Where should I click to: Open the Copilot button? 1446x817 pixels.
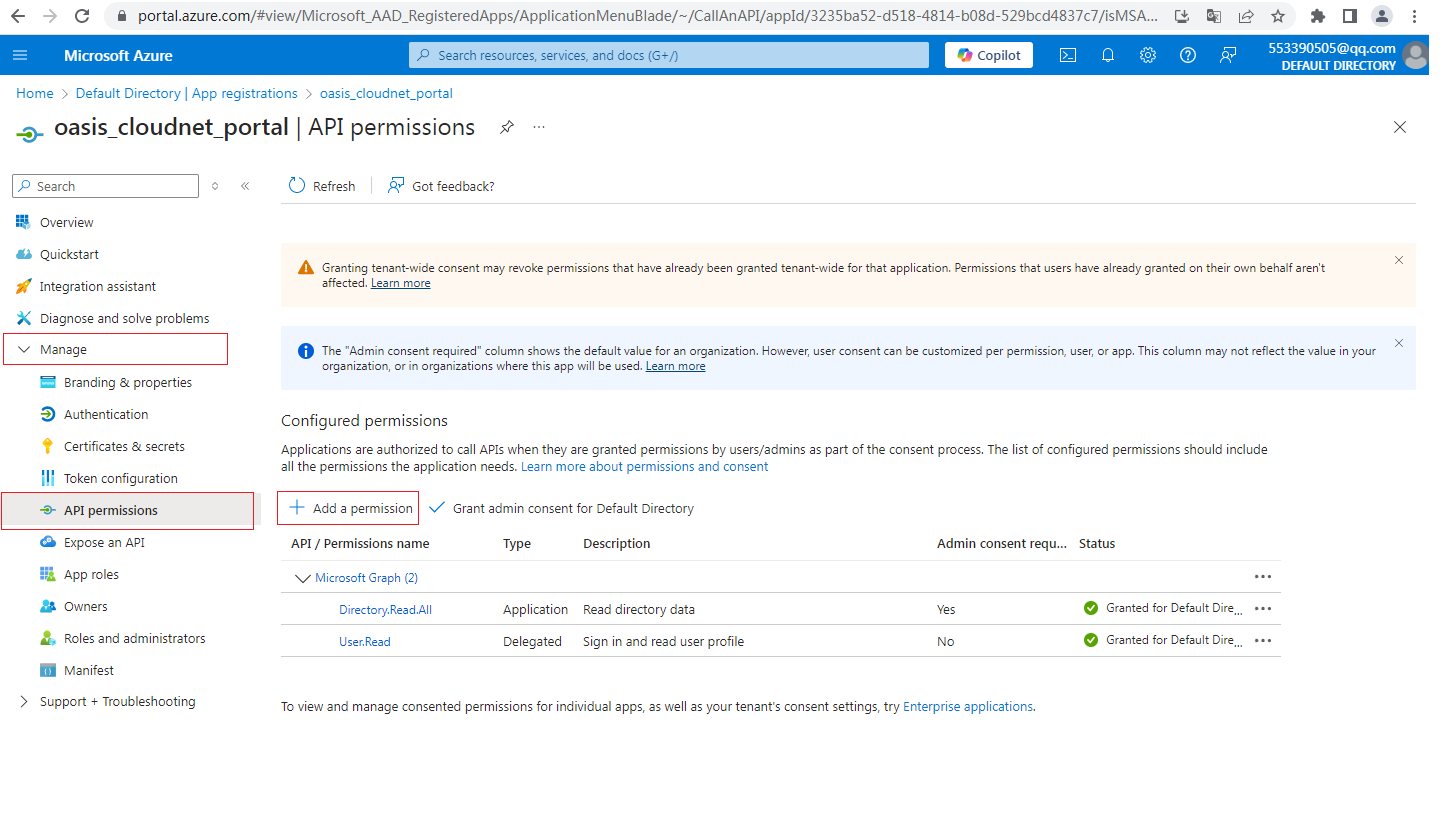[x=989, y=55]
